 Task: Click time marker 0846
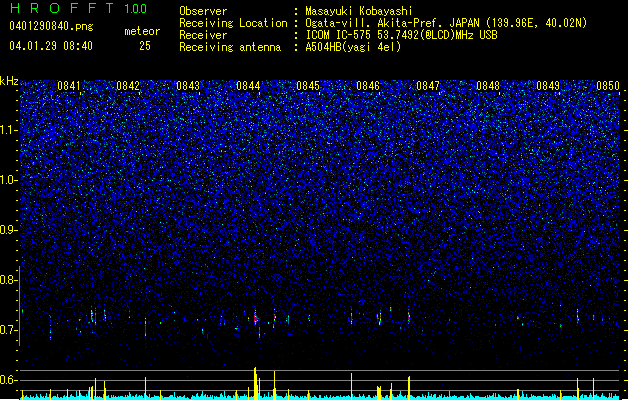(368, 86)
